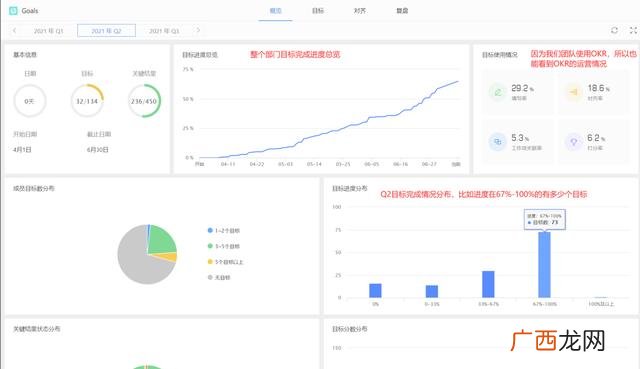Click the 4月1日 start date
The width and height of the screenshot is (640, 369).
click(x=22, y=150)
